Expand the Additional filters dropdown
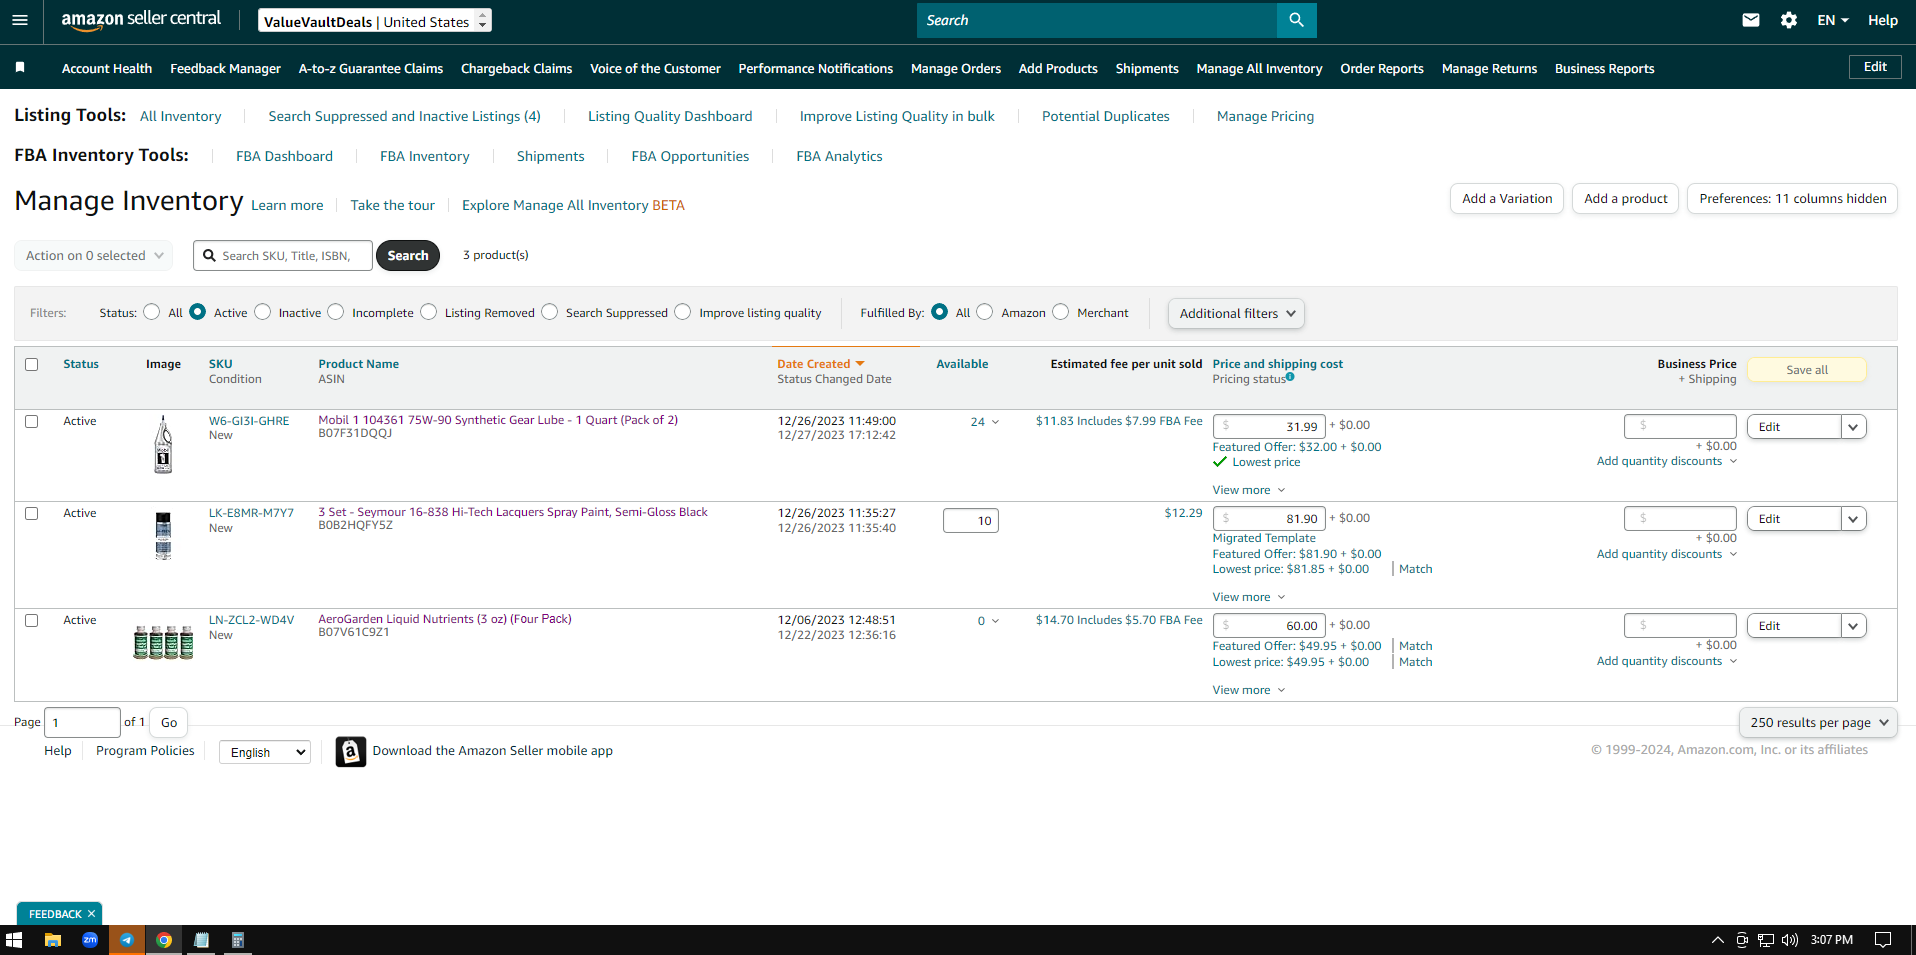Screen dimensions: 1916x955 pyautogui.click(x=1236, y=313)
